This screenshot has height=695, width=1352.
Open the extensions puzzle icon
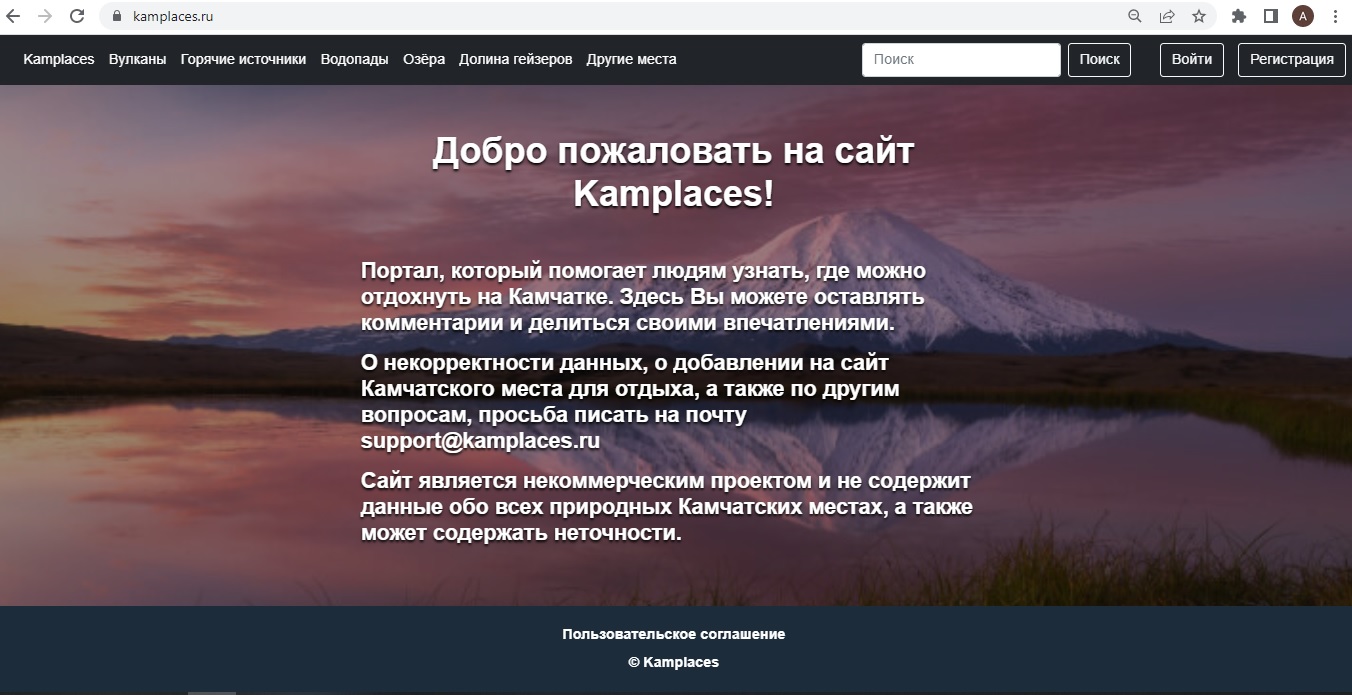click(1239, 16)
